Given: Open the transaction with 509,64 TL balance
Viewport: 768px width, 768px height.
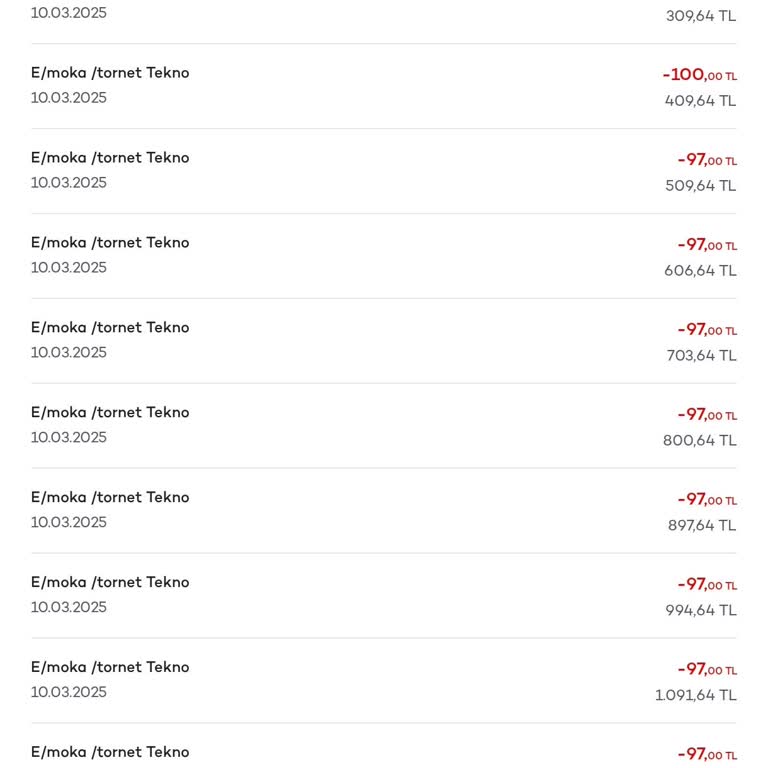Looking at the screenshot, I should (384, 171).
